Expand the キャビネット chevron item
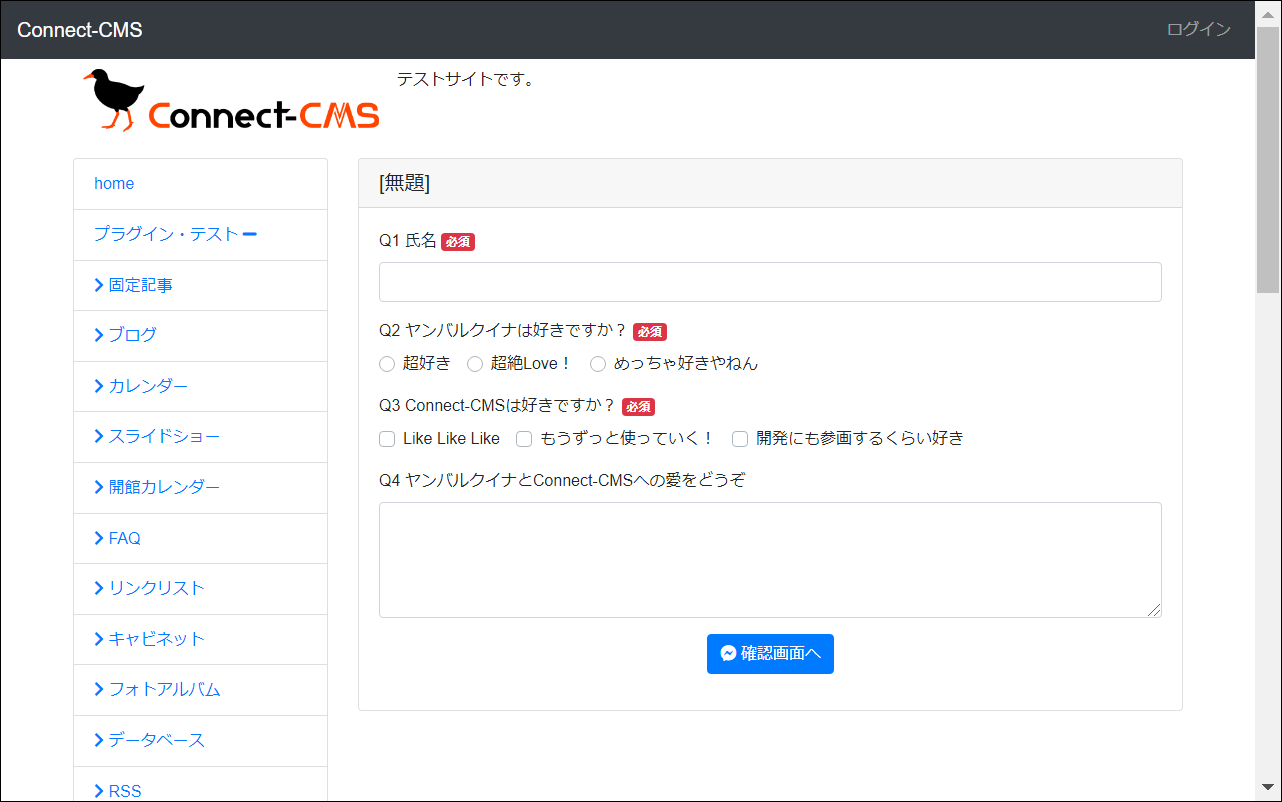 click(99, 639)
